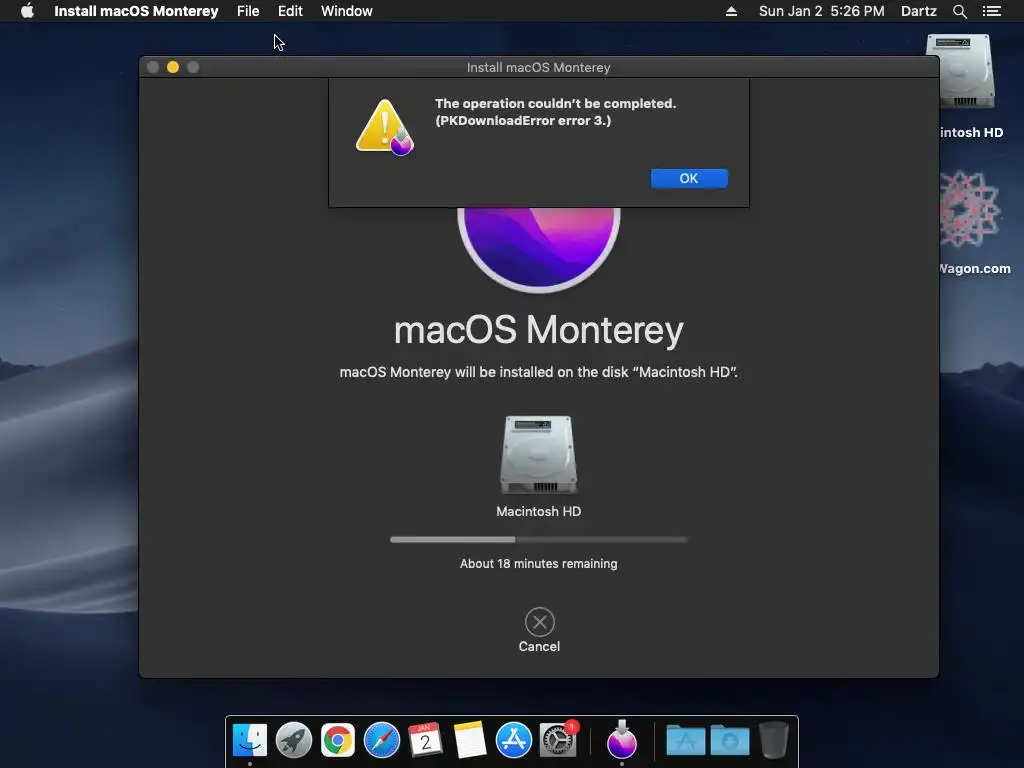
Task: Open the Install macOS Monterey app menu
Action: (136, 11)
